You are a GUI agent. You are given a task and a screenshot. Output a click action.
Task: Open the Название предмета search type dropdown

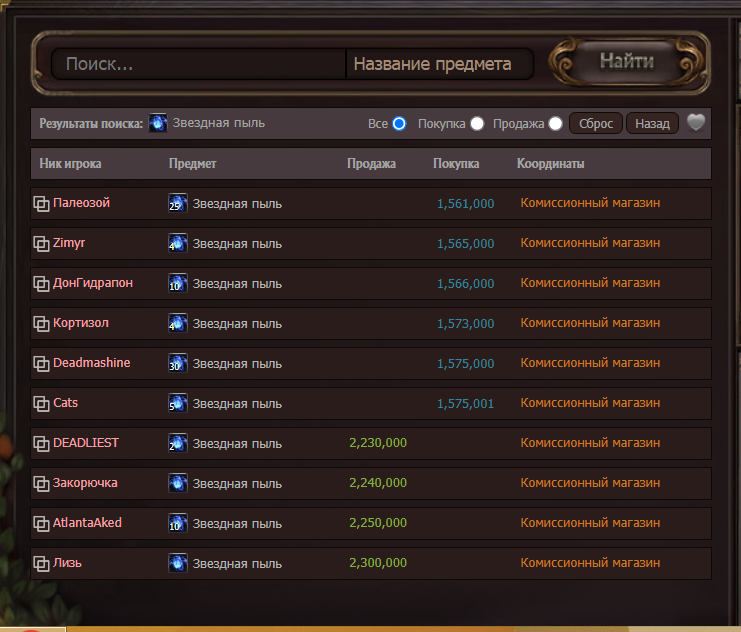439,64
